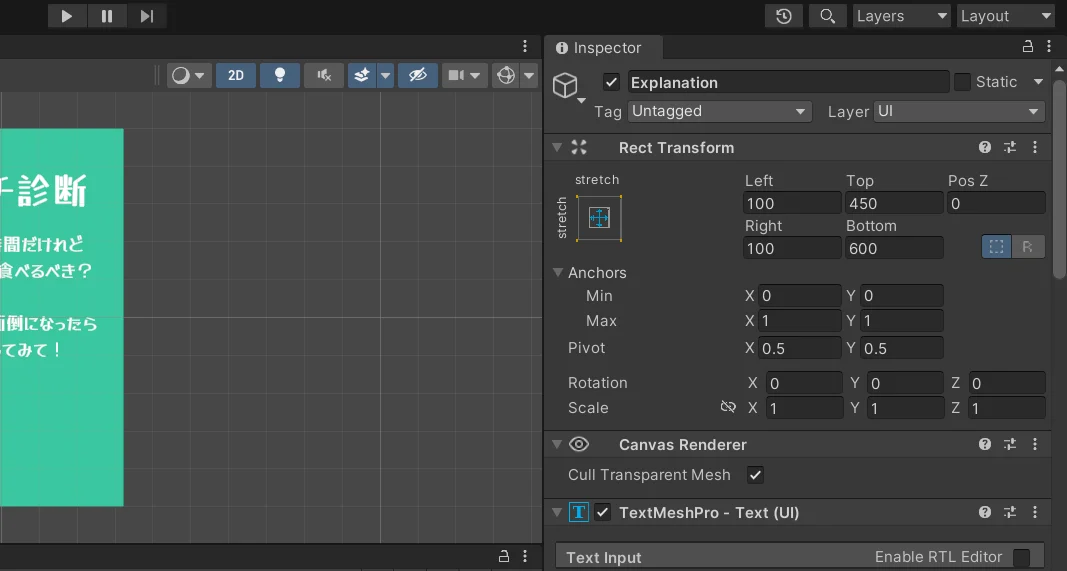Open the Static flags dropdown arrow
This screenshot has height=571, width=1067.
click(1038, 82)
